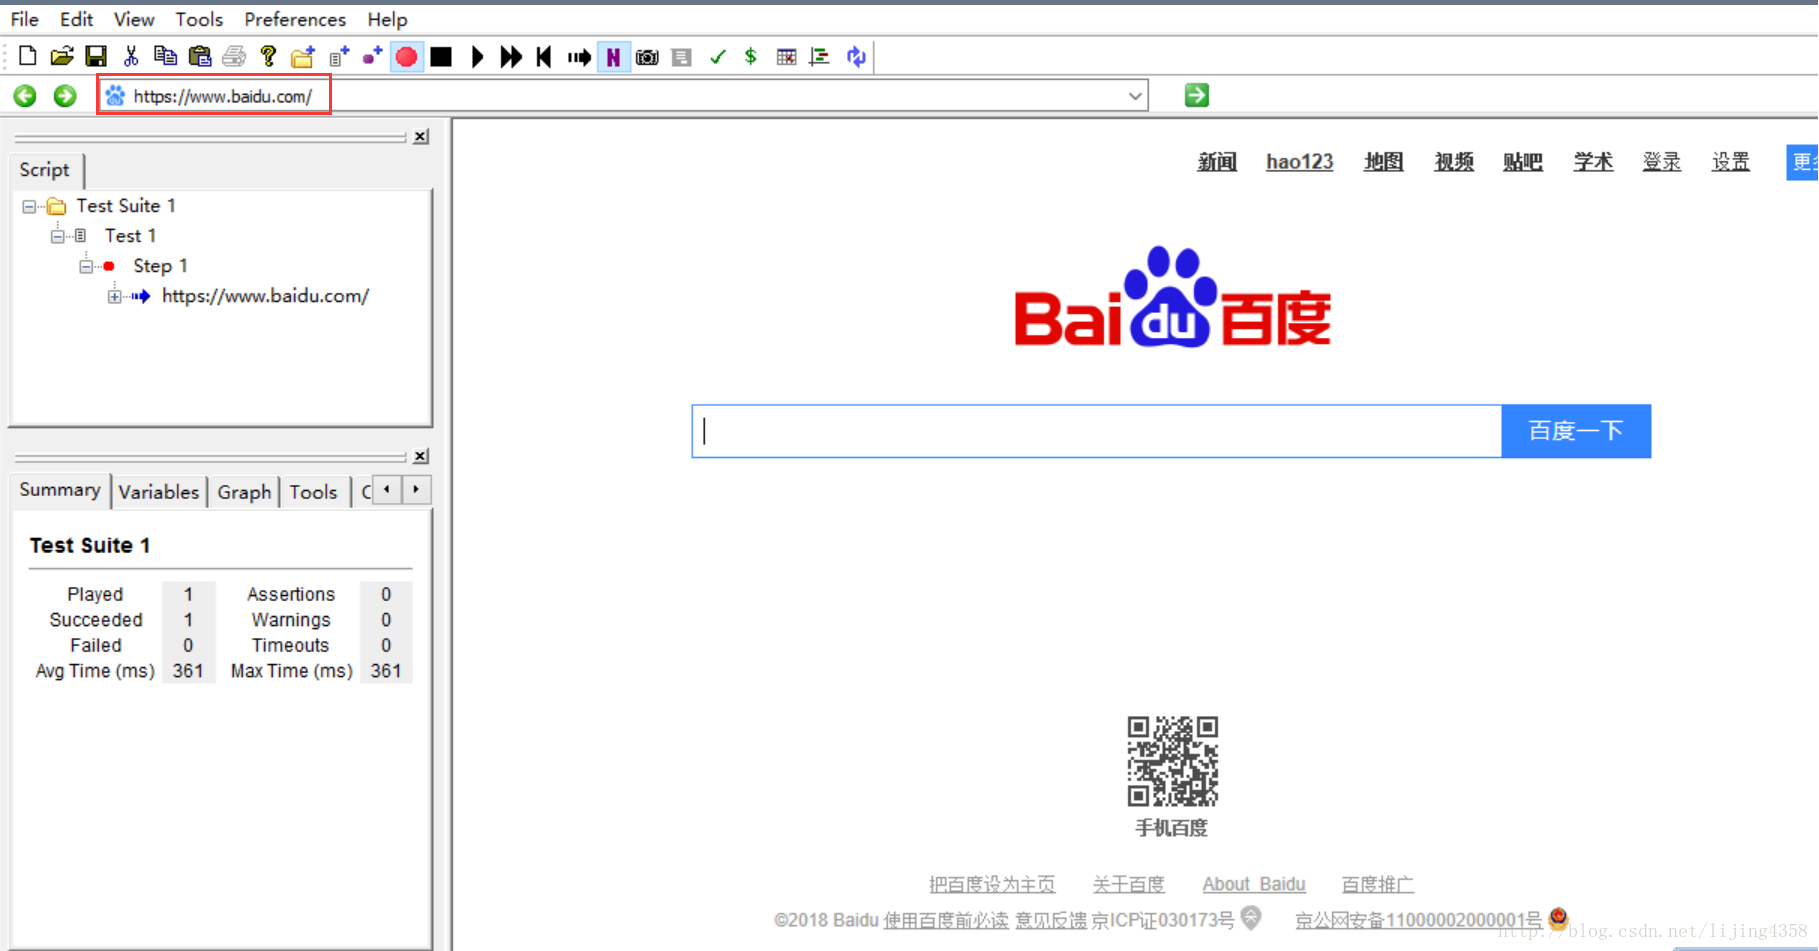This screenshot has width=1819, height=951.
Task: Click the 手机百度 QR code image
Action: [1172, 761]
